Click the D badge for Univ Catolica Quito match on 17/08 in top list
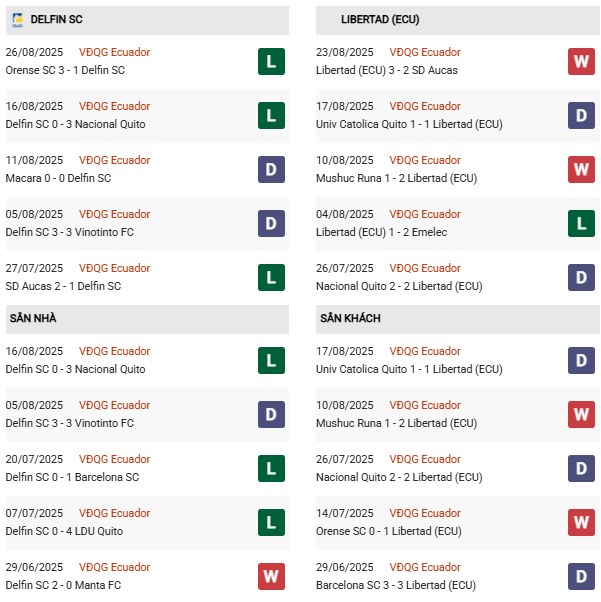 581,116
